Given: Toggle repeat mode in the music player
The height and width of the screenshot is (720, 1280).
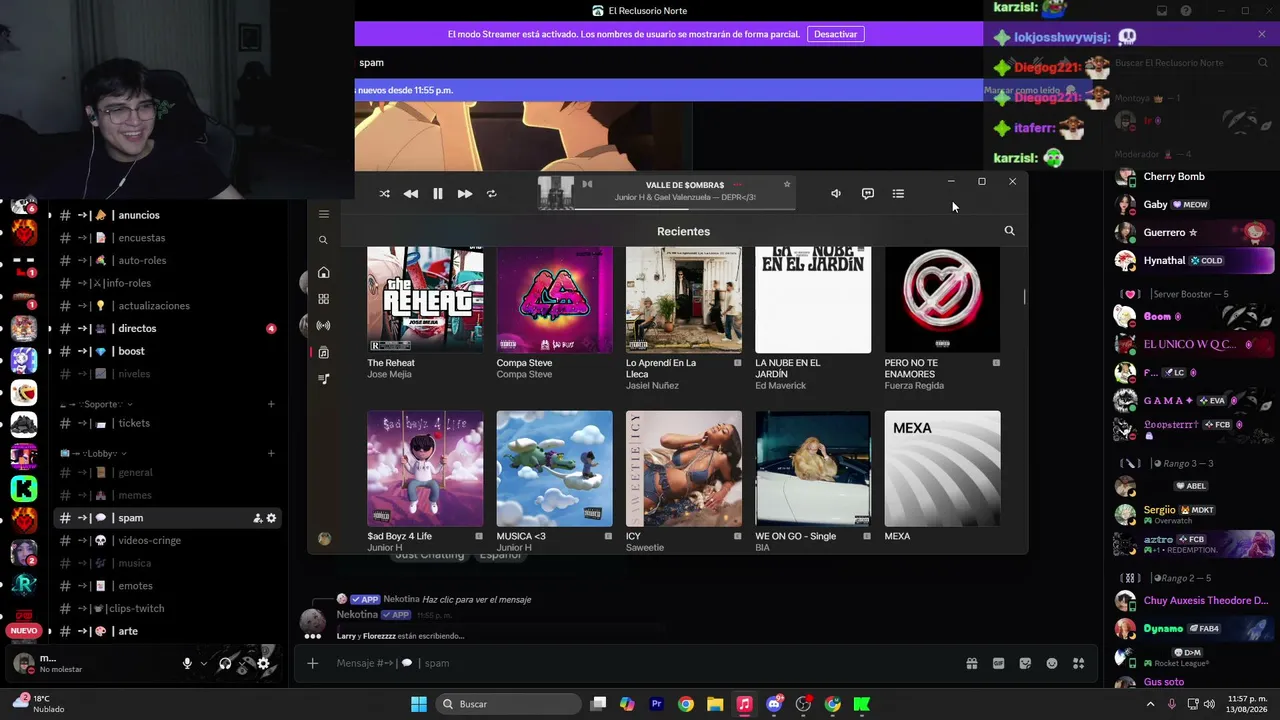Looking at the screenshot, I should (492, 194).
